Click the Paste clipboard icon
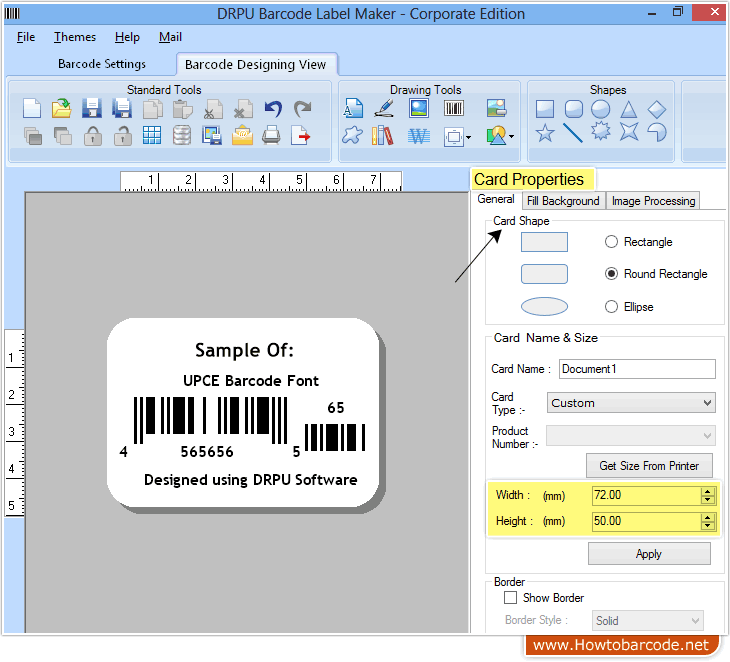 pos(182,109)
